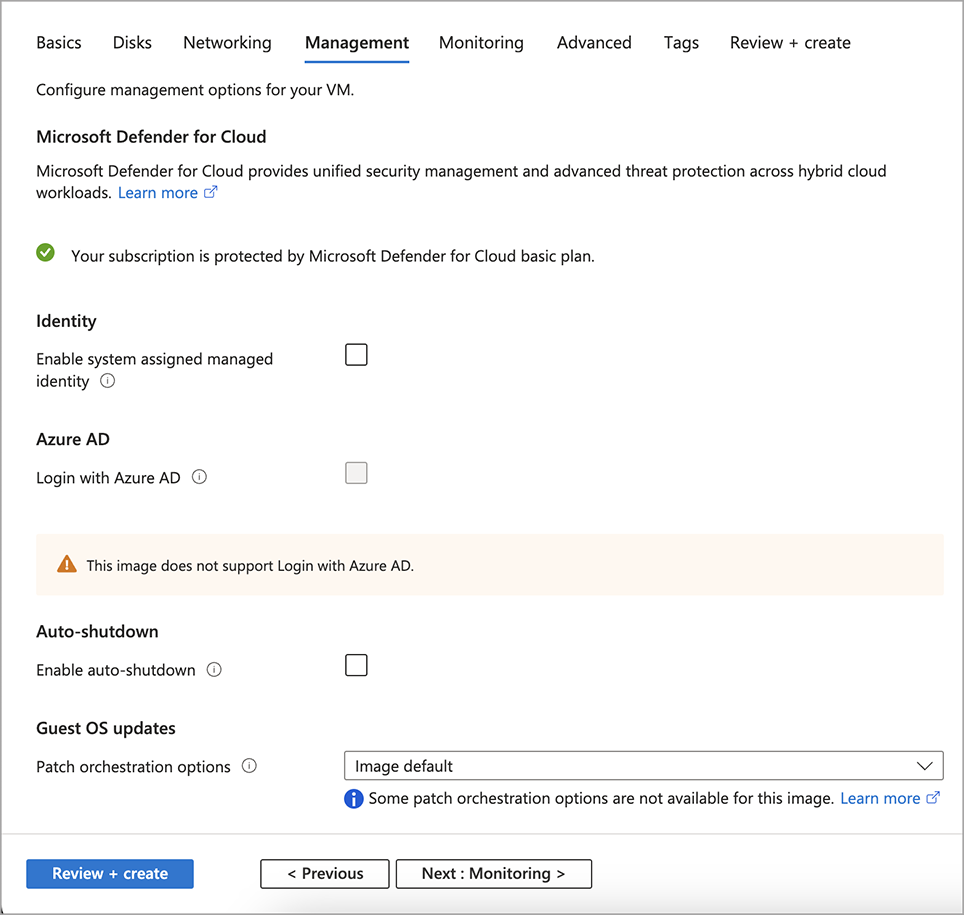Go to the Tags tab

point(681,43)
